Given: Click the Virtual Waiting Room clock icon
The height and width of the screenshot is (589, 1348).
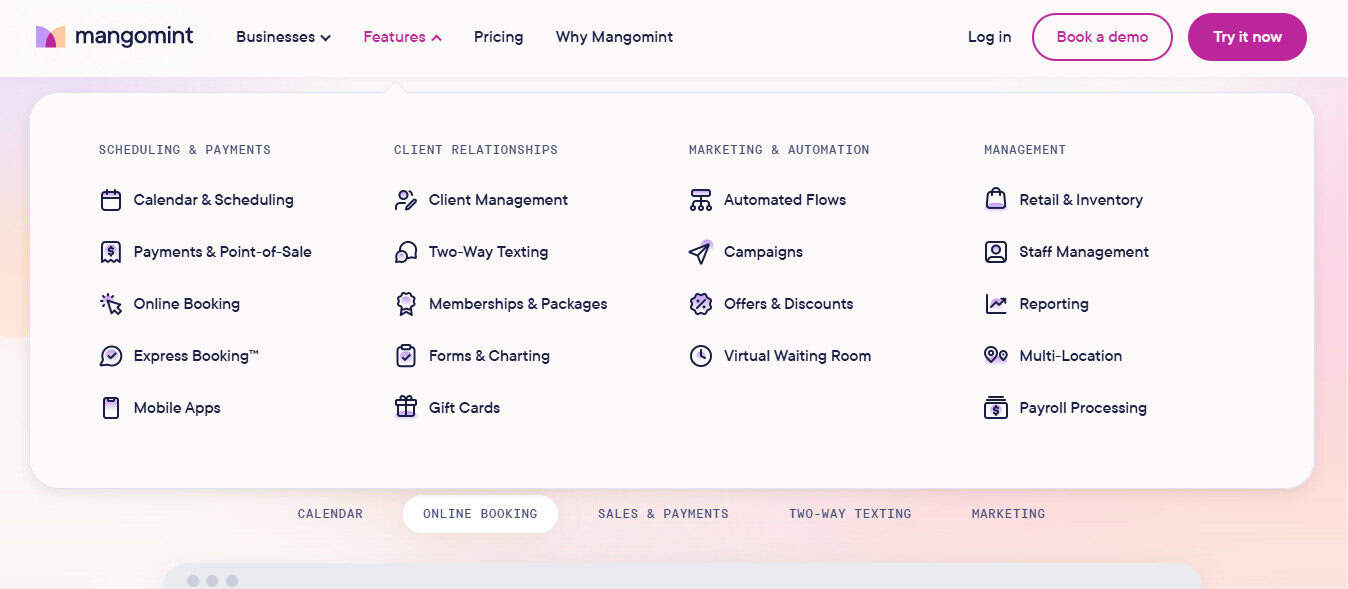Looking at the screenshot, I should point(701,356).
